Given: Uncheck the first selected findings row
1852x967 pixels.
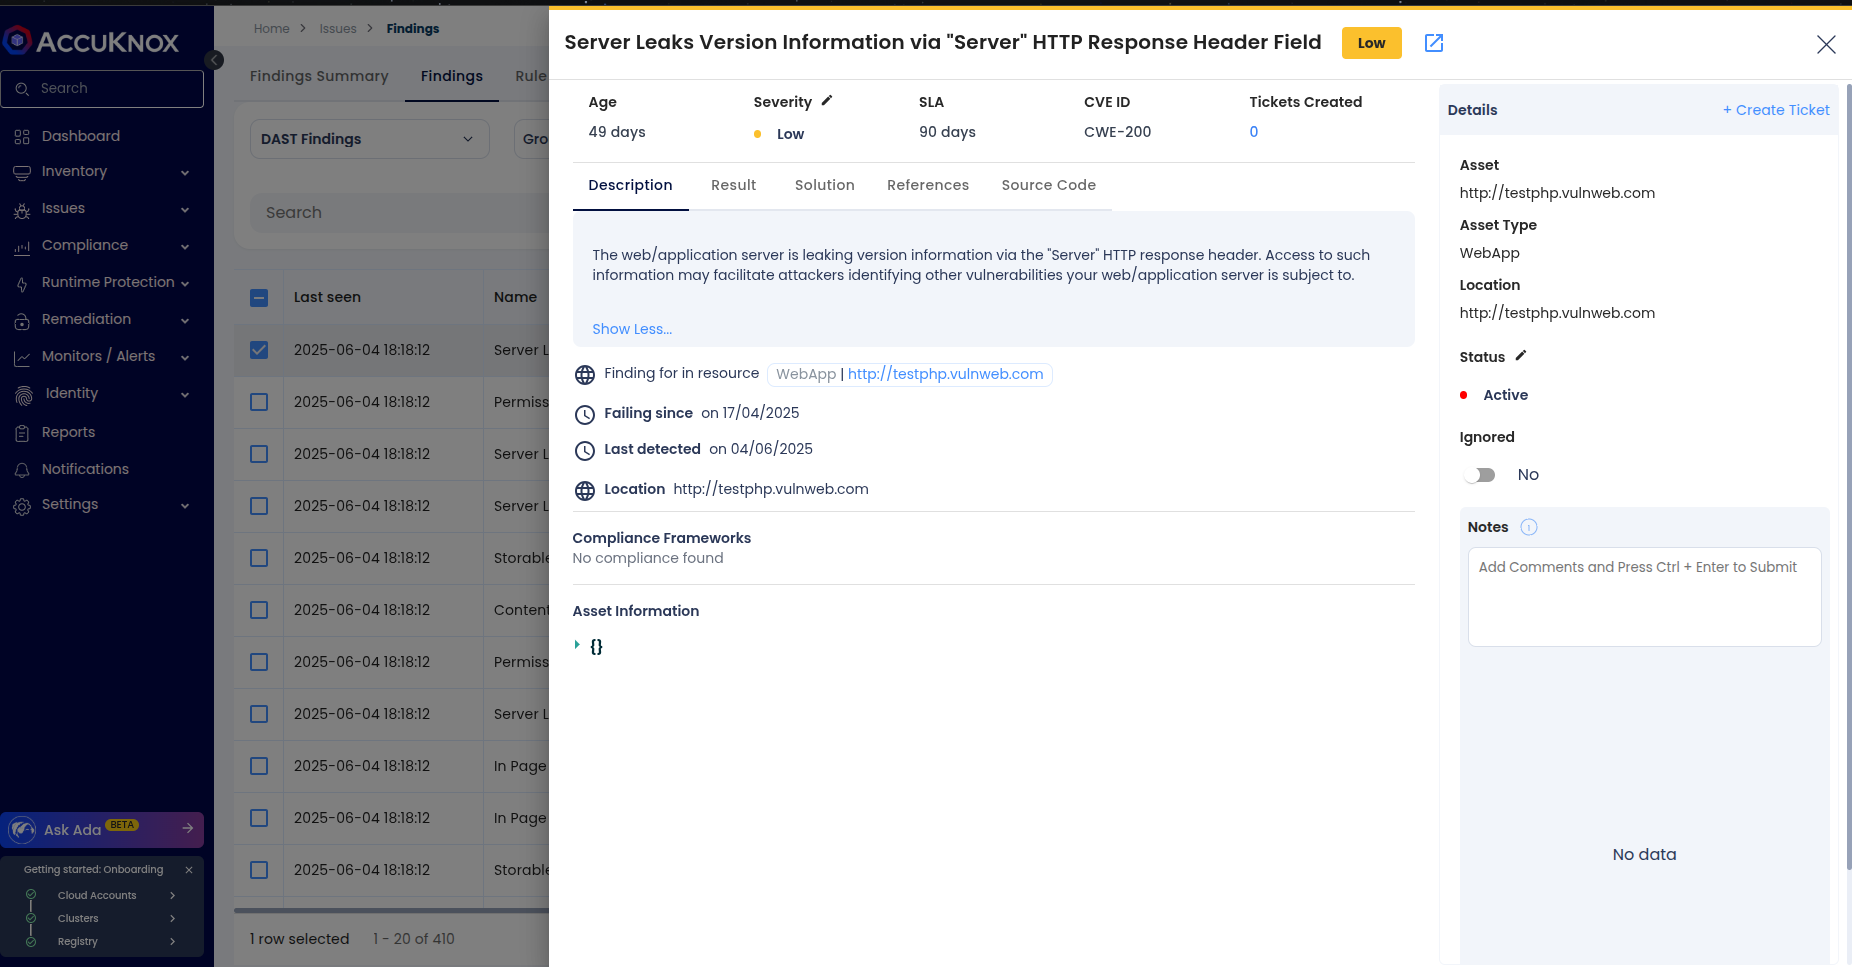Looking at the screenshot, I should coord(259,350).
